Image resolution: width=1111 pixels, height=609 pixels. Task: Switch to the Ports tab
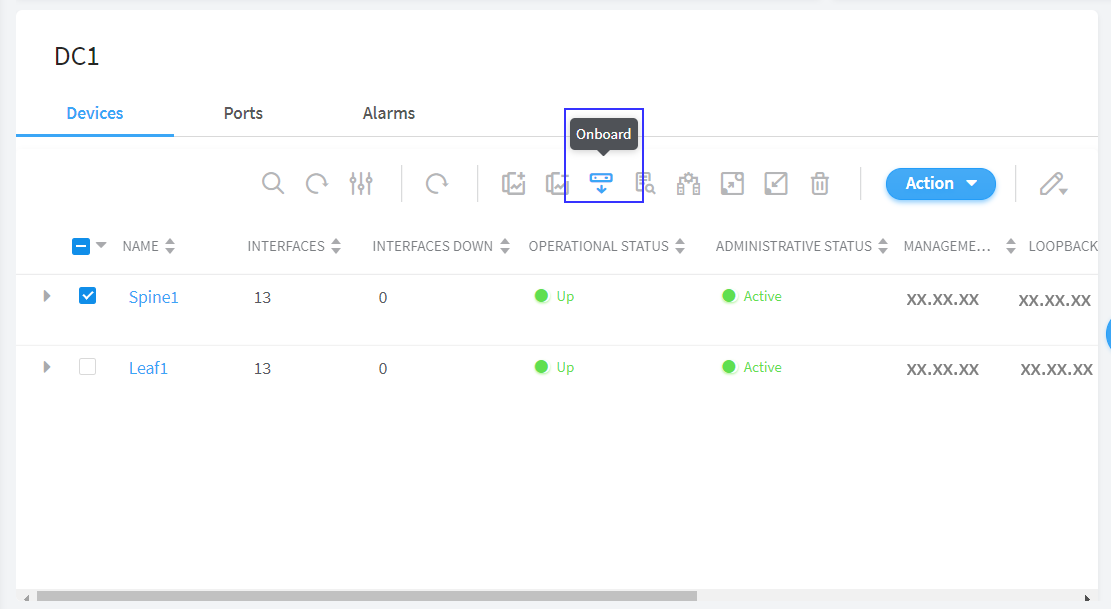pyautogui.click(x=243, y=113)
